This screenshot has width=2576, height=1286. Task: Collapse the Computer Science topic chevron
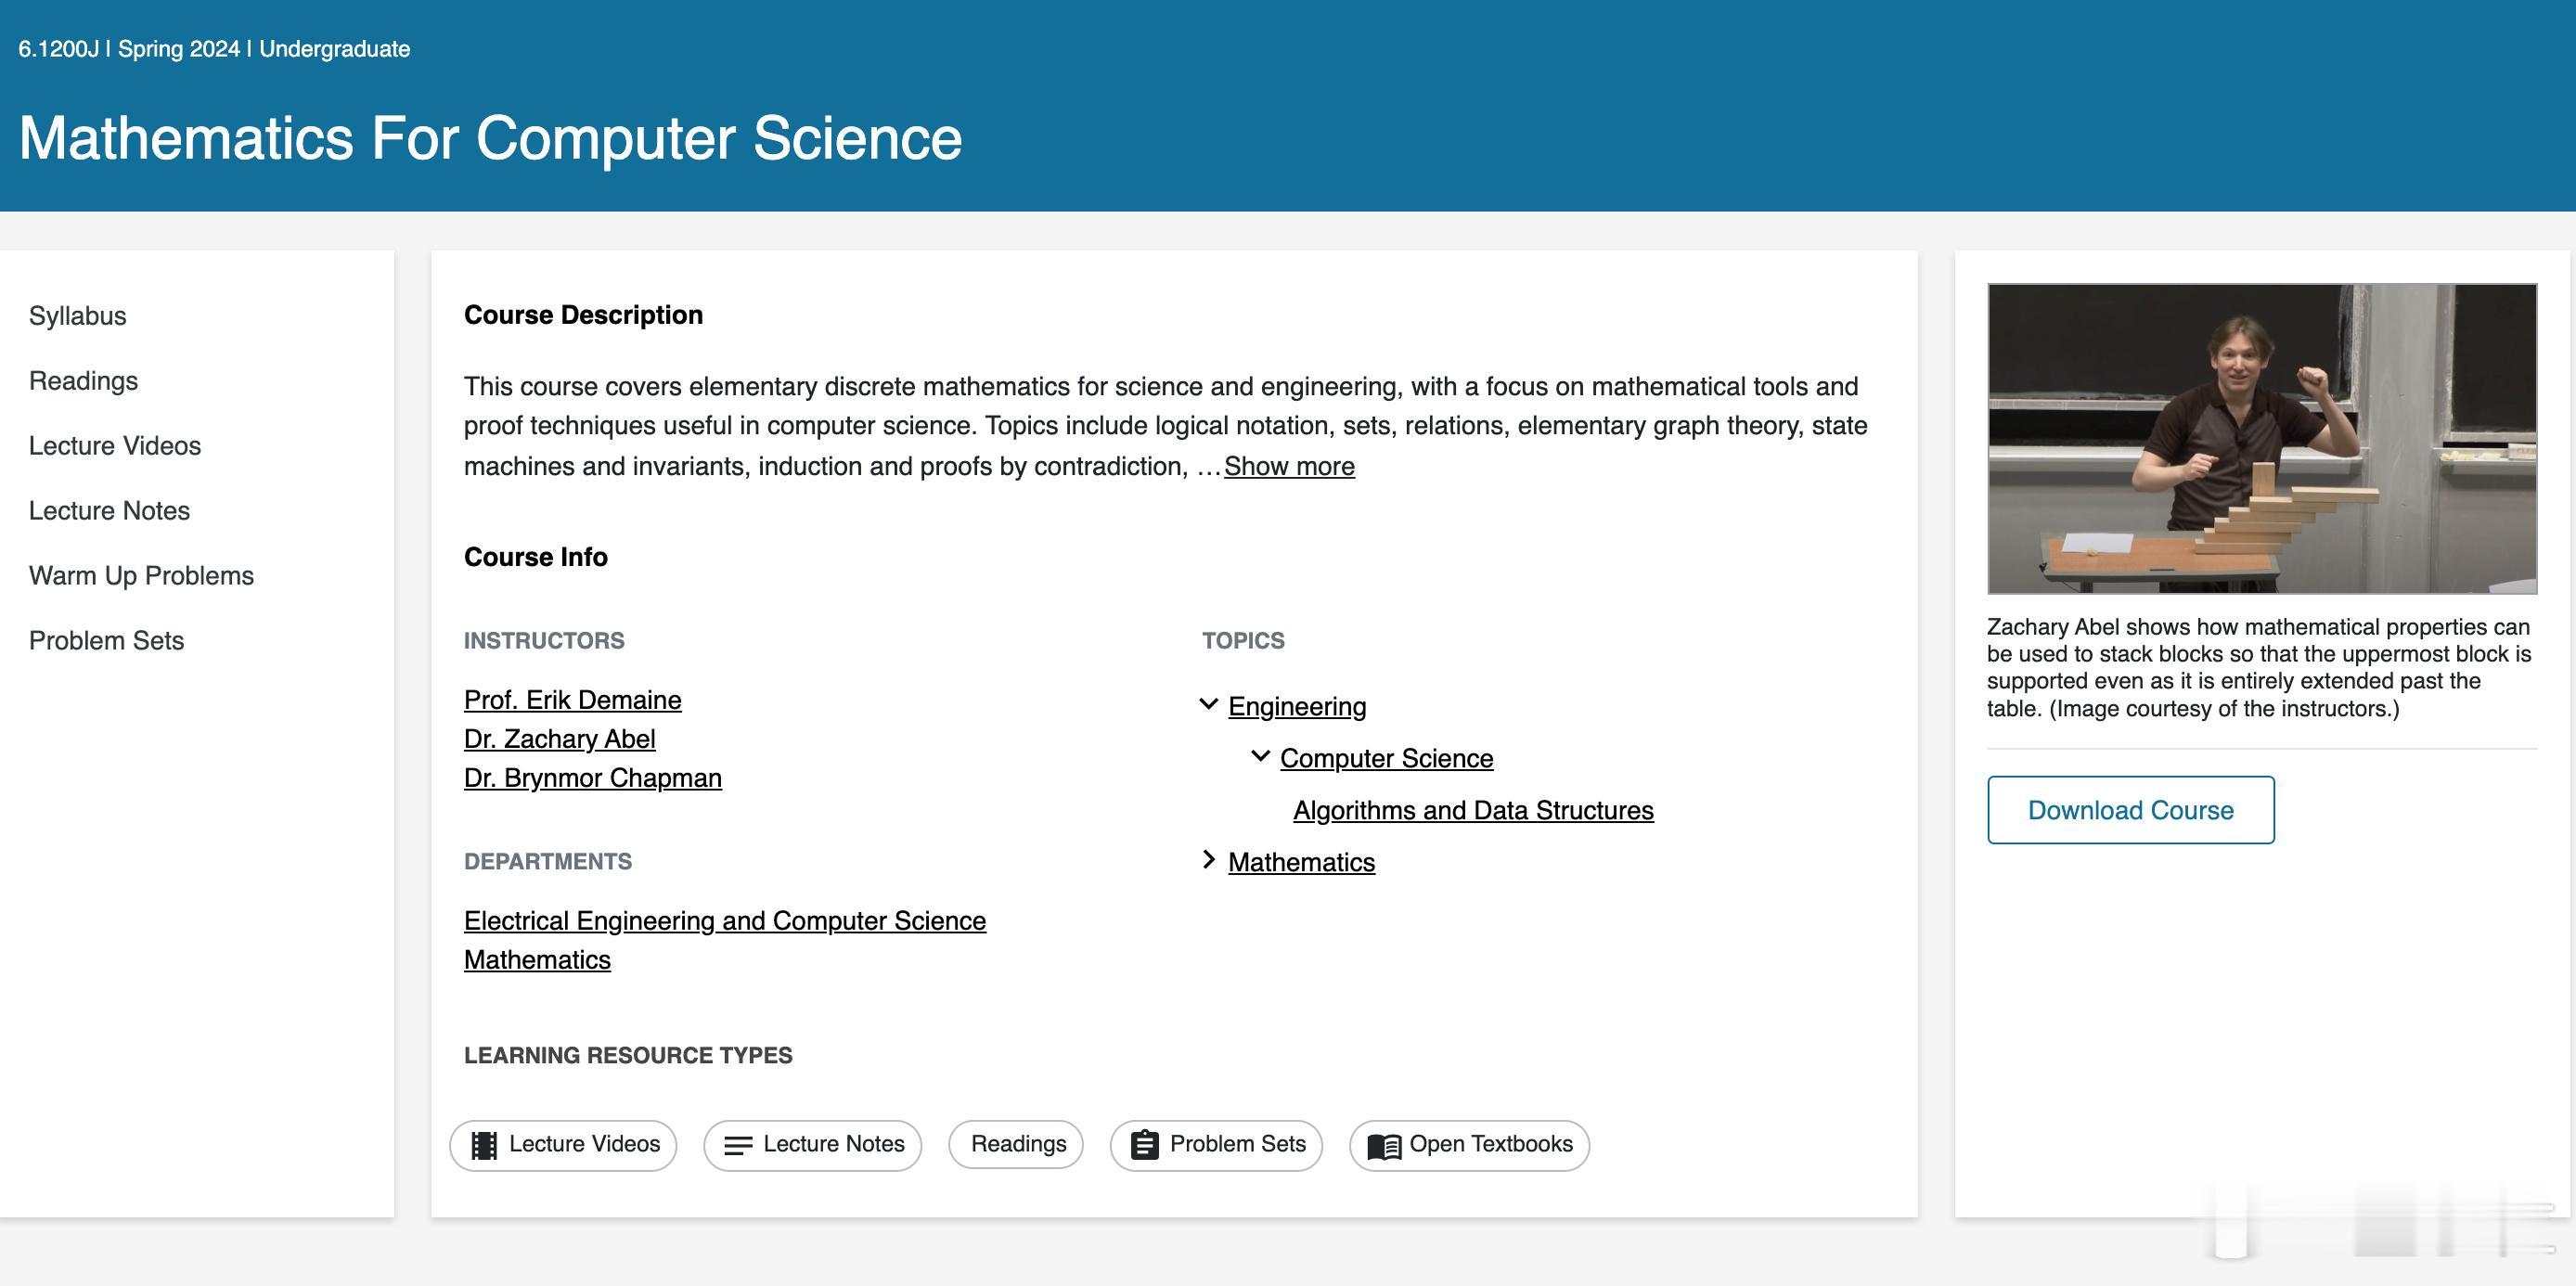point(1260,757)
